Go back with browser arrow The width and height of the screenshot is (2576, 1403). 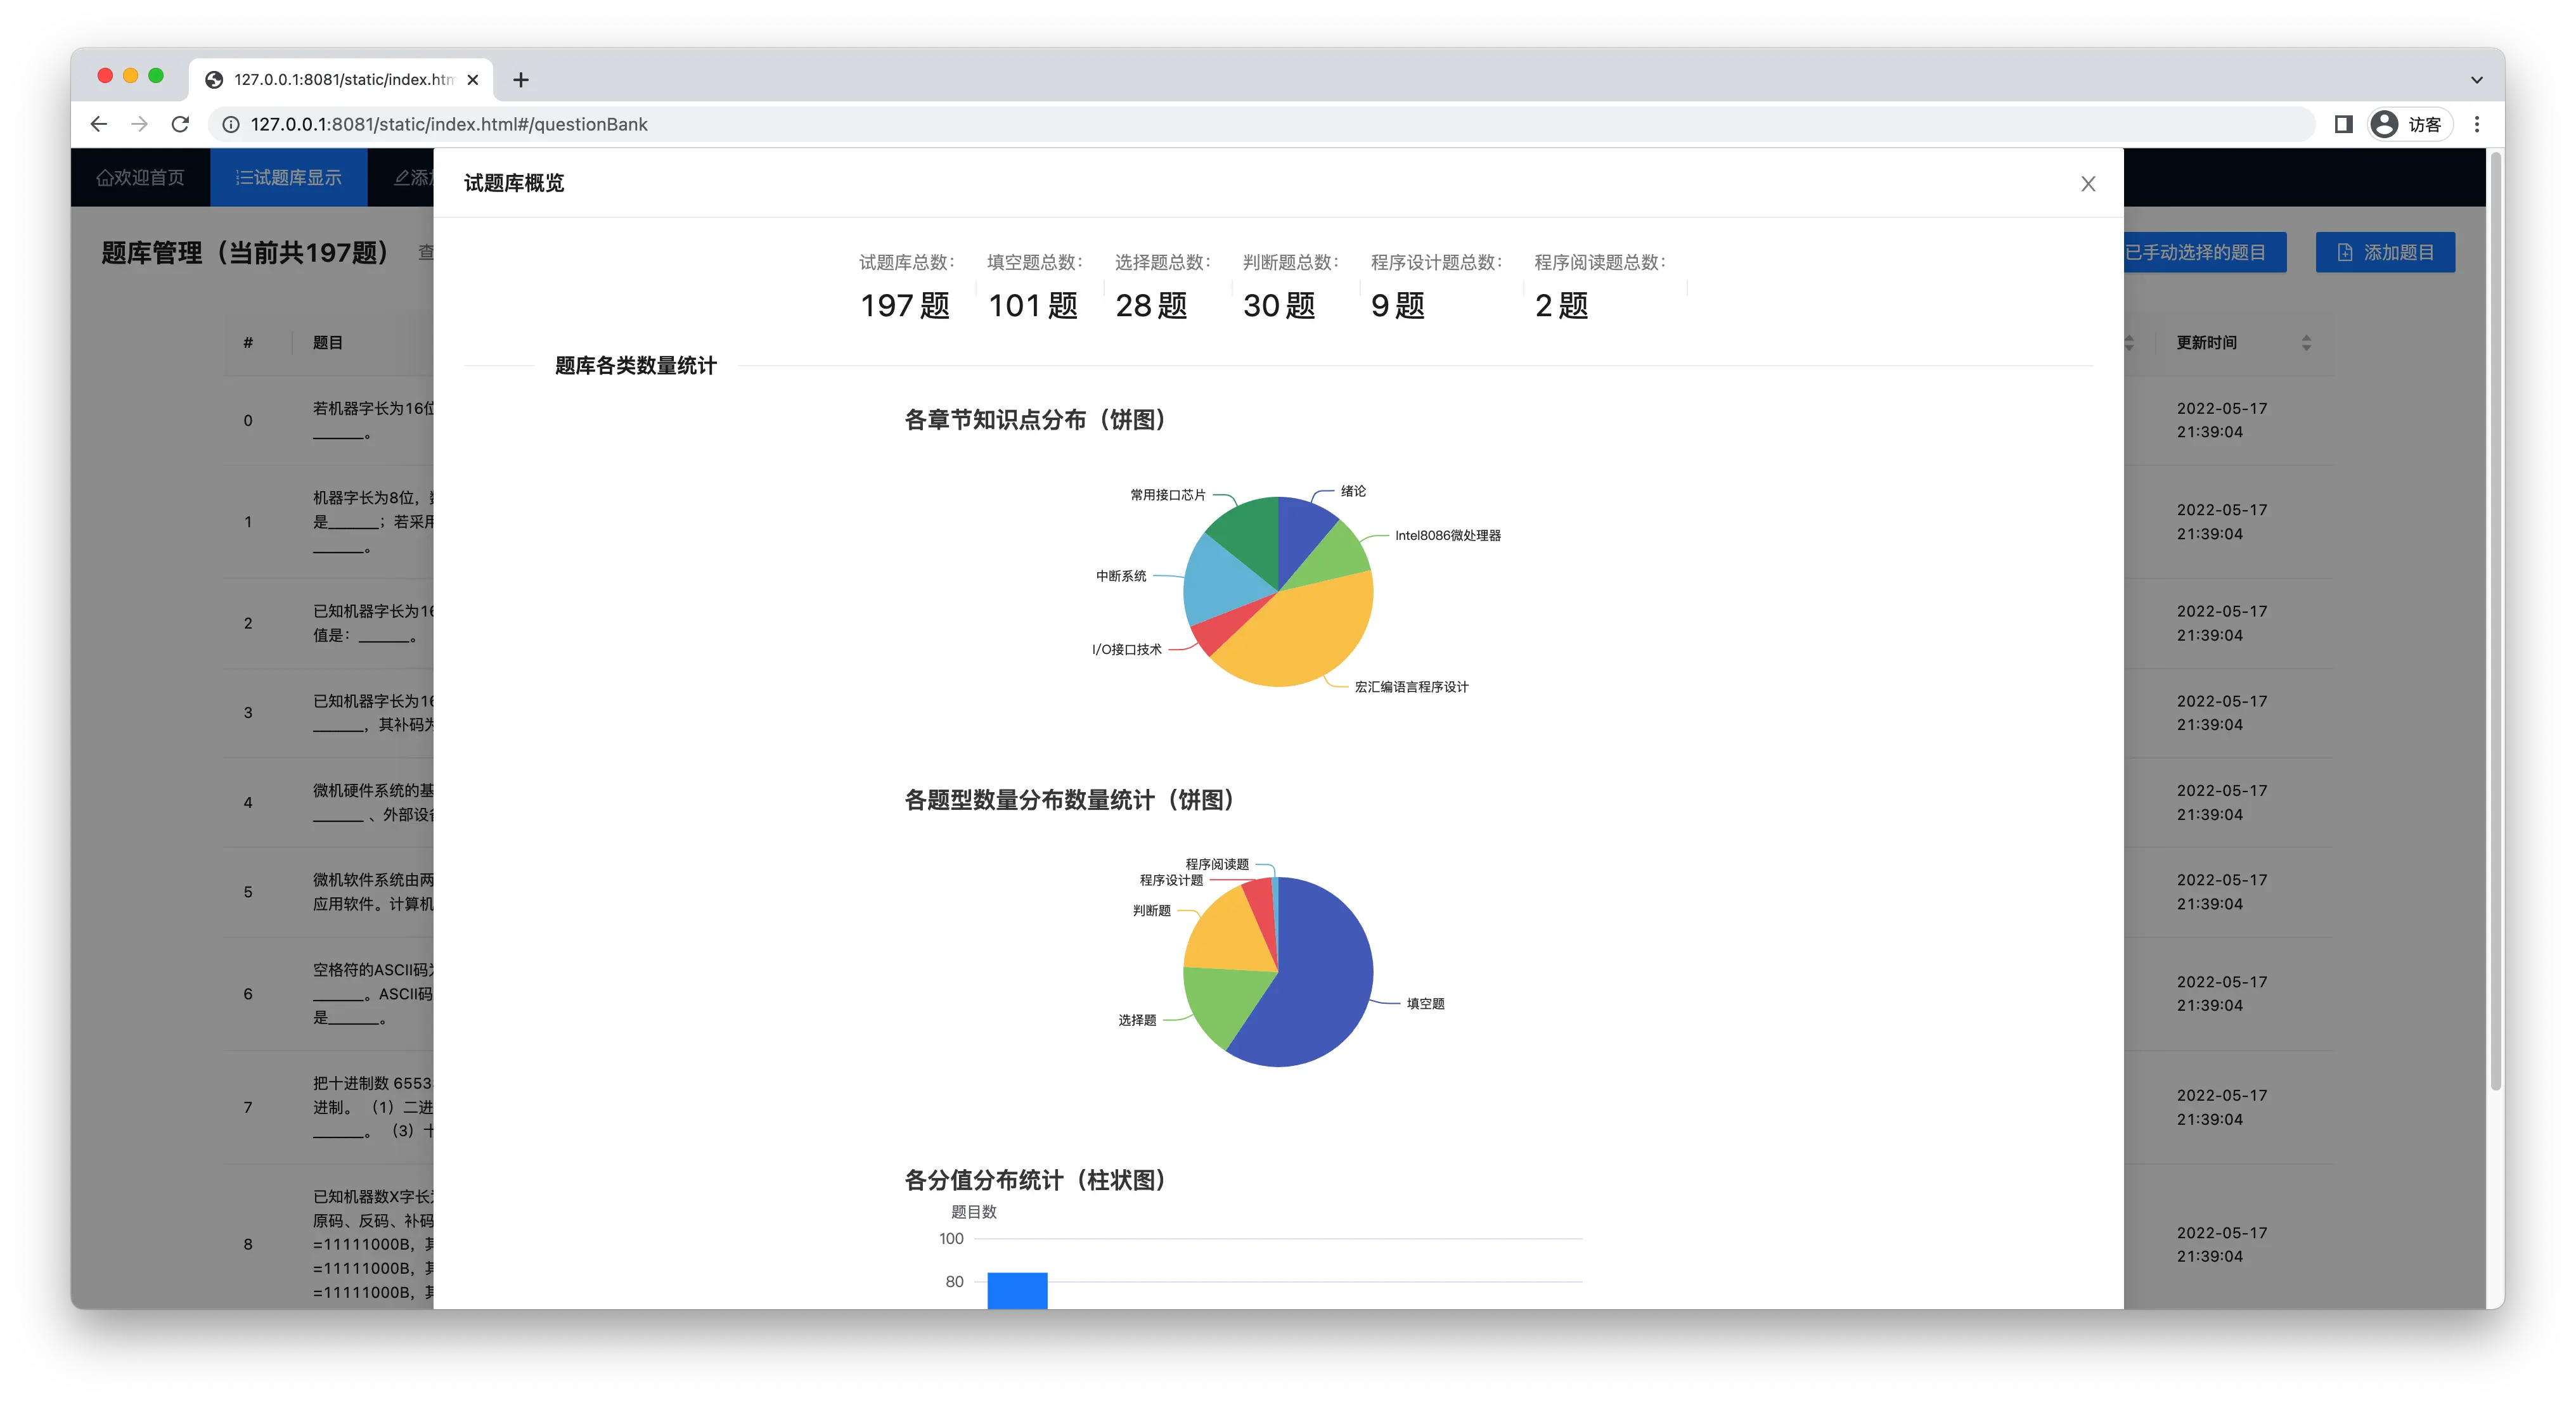[x=98, y=124]
